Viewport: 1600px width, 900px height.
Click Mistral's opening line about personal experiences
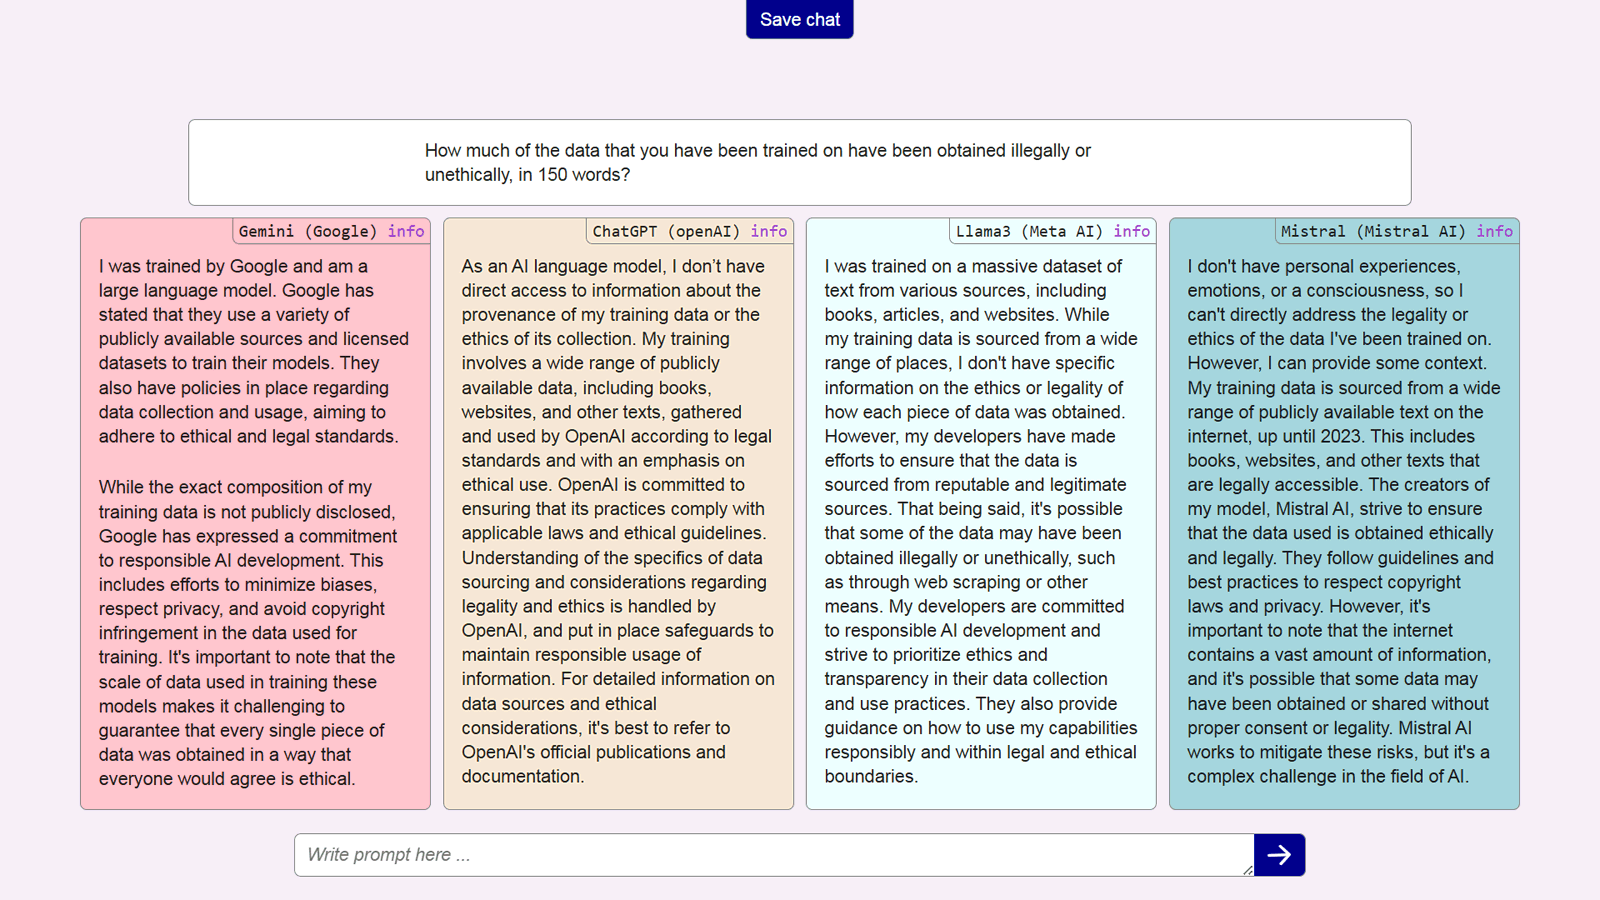point(1323,267)
